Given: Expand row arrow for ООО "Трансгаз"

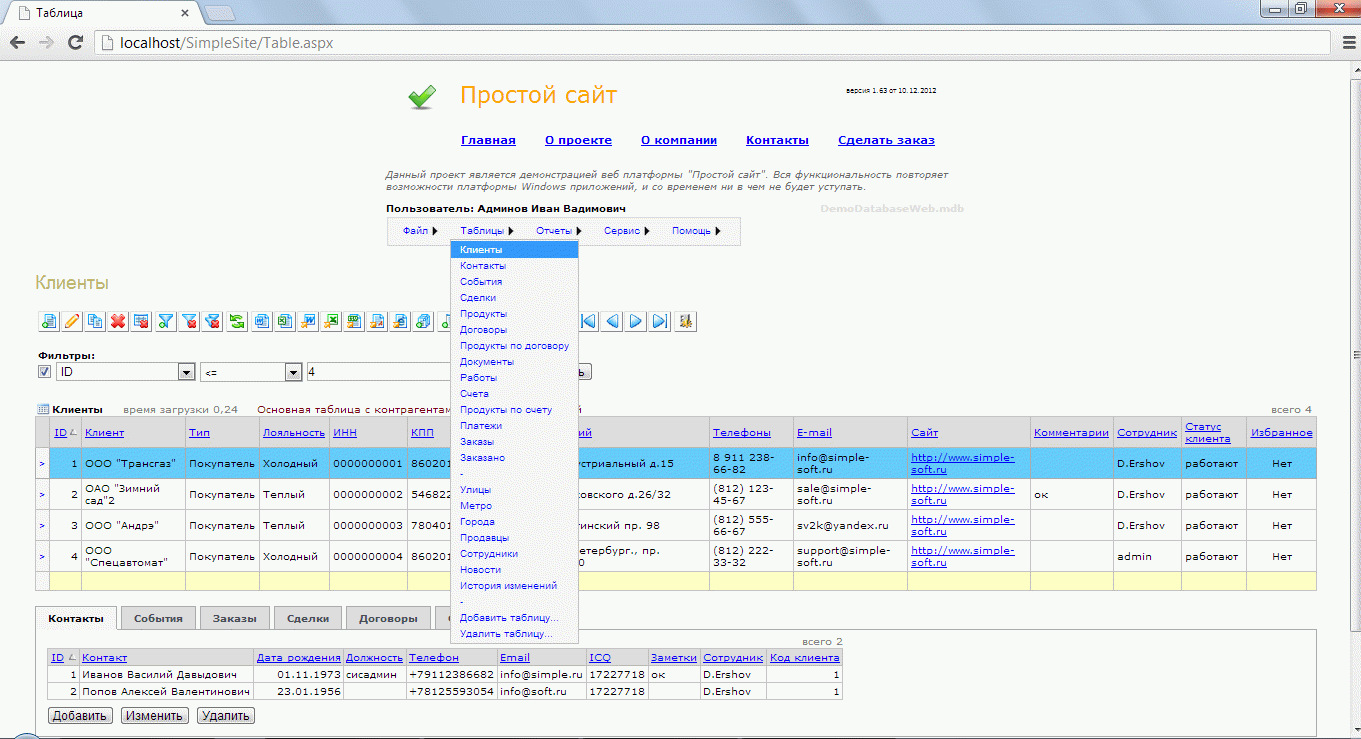Looking at the screenshot, I should coord(42,464).
